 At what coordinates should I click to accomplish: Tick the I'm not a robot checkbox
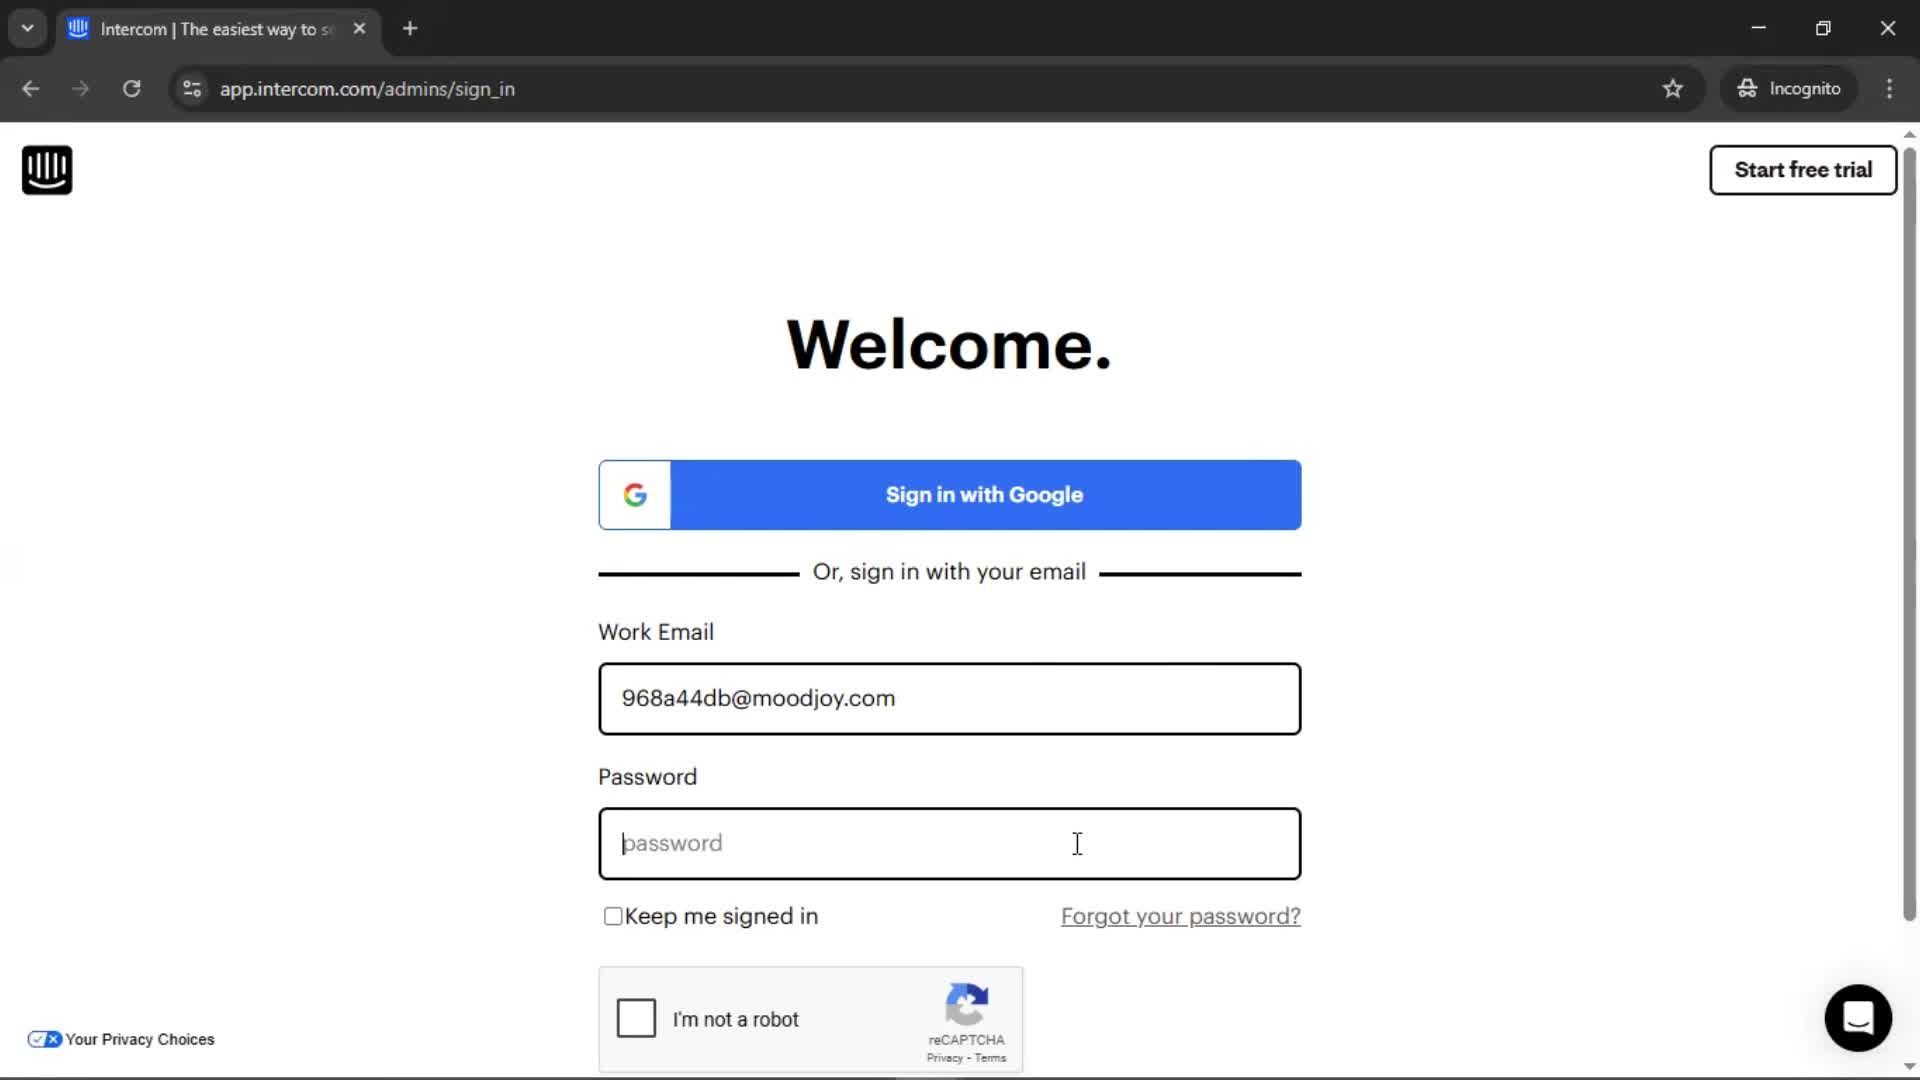pyautogui.click(x=636, y=1018)
